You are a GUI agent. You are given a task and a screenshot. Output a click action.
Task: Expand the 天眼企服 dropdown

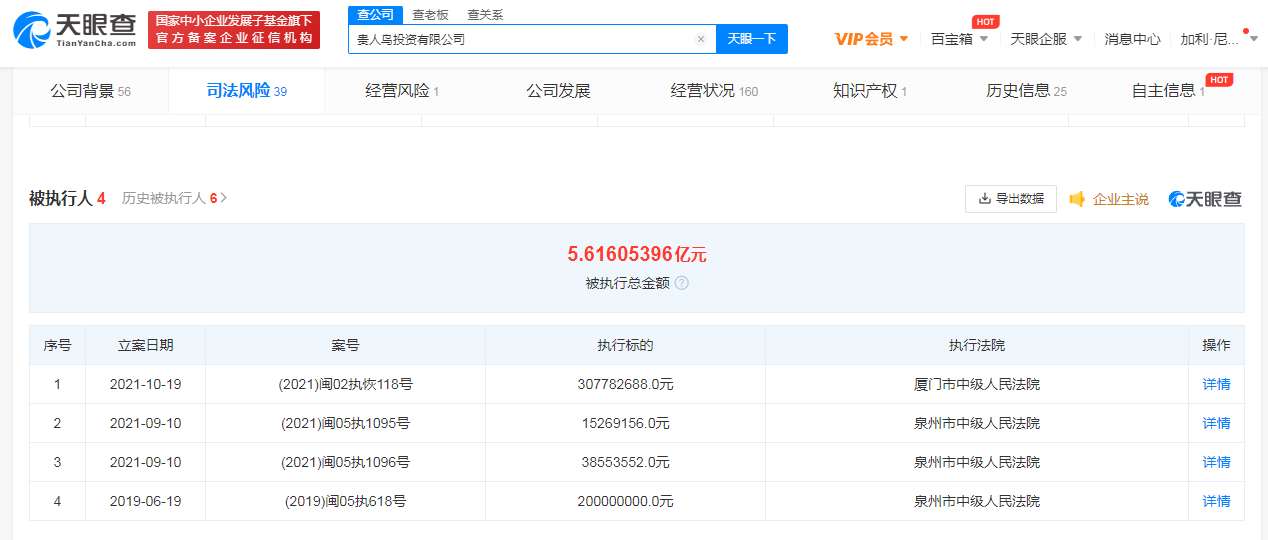pyautogui.click(x=1046, y=39)
